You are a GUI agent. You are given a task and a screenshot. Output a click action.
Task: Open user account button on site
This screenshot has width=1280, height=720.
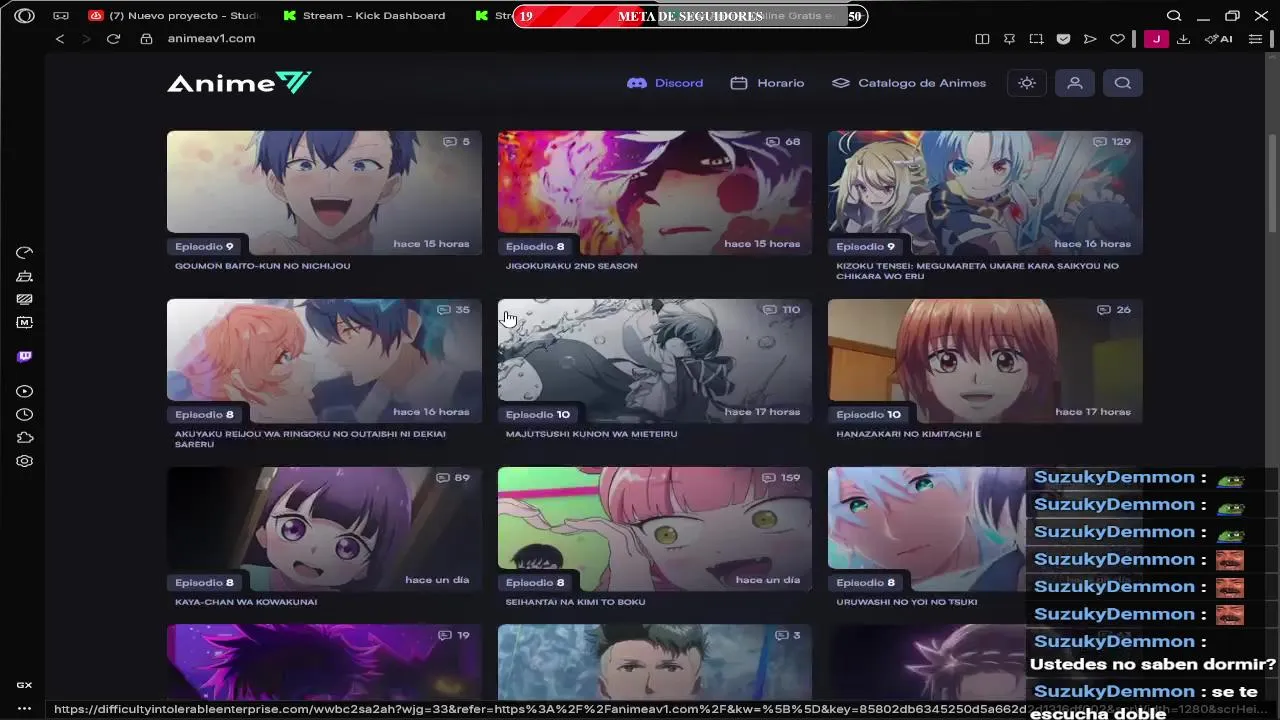[1075, 83]
